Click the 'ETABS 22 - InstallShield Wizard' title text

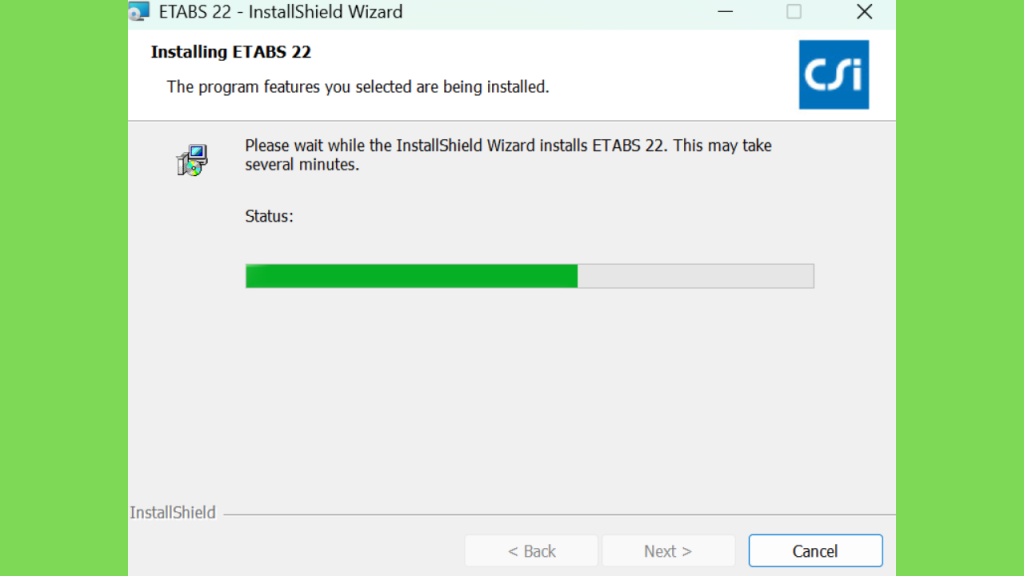[x=281, y=12]
